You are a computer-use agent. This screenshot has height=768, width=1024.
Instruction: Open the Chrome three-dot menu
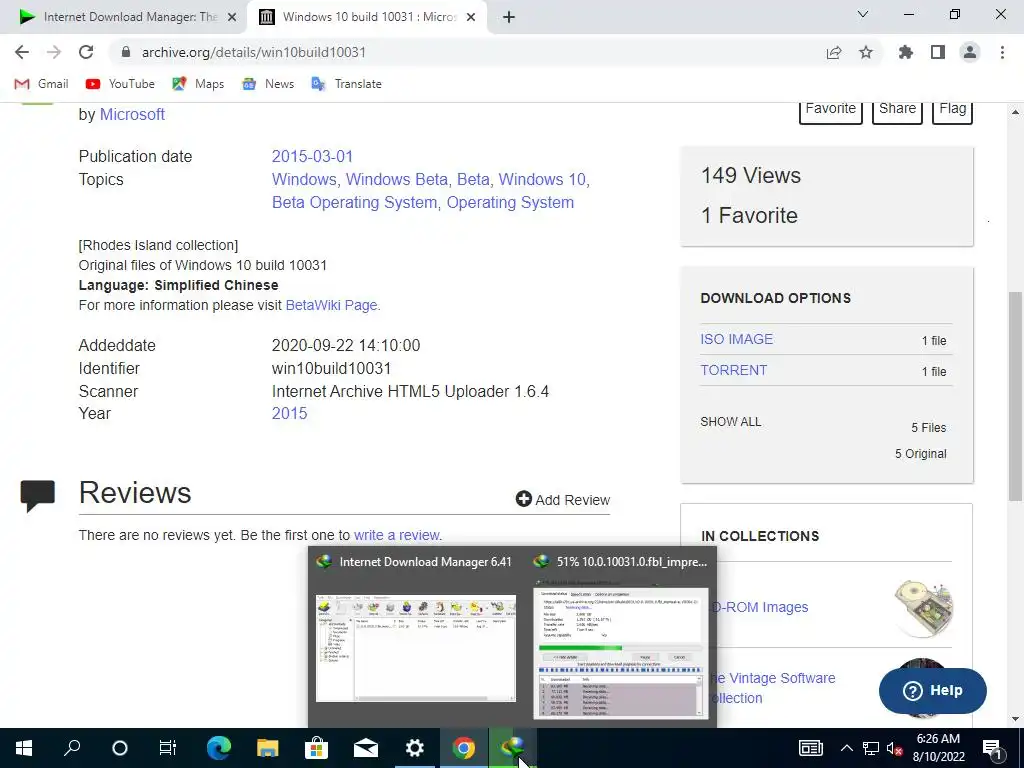(x=1002, y=52)
